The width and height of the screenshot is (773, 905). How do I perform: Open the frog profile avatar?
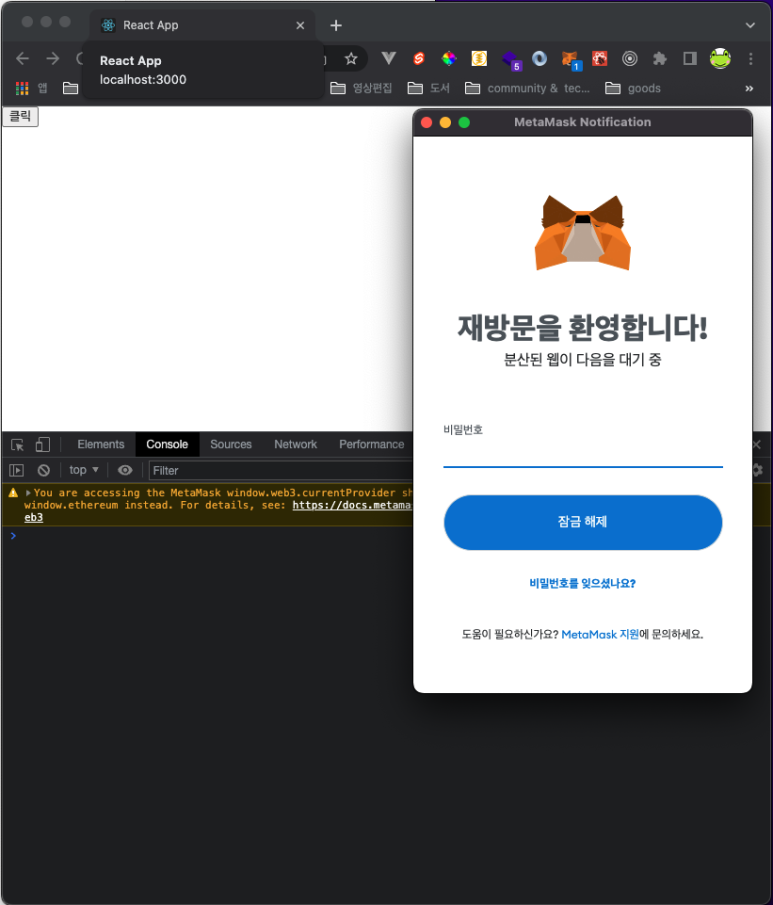click(x=720, y=58)
